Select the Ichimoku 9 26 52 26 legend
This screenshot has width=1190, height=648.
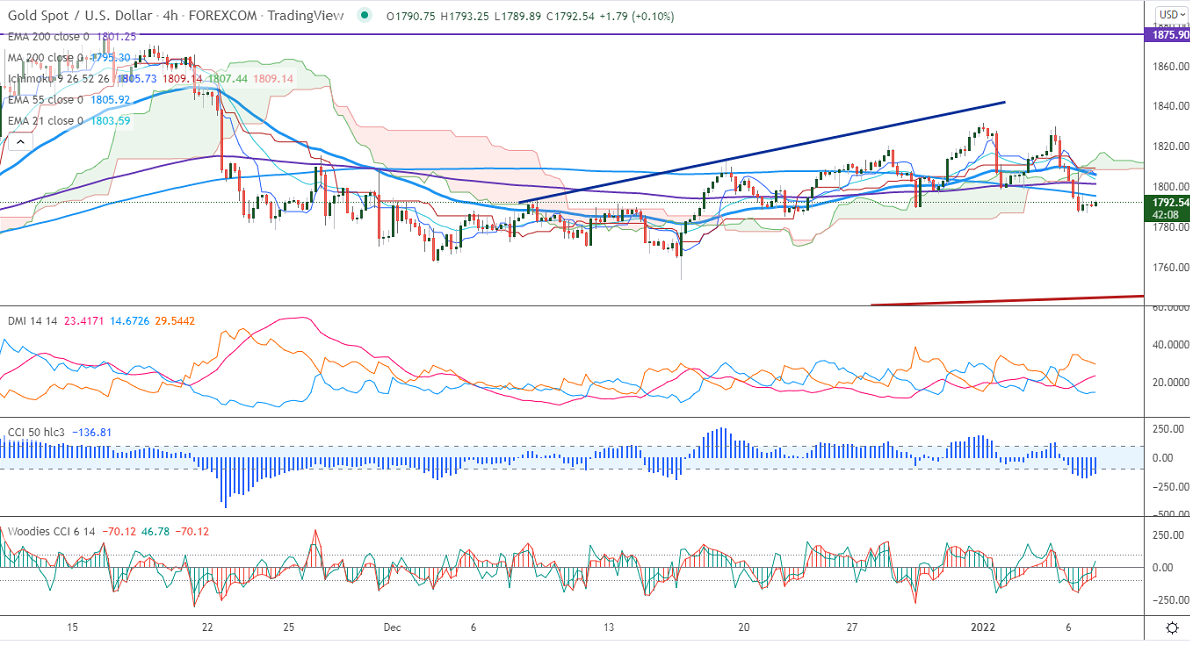[58, 79]
